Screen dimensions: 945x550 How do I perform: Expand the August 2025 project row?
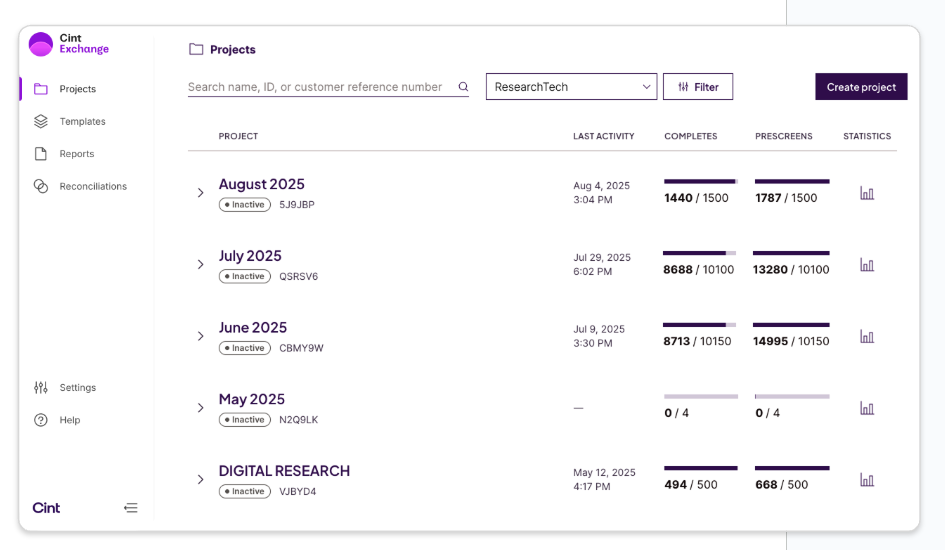coord(200,193)
